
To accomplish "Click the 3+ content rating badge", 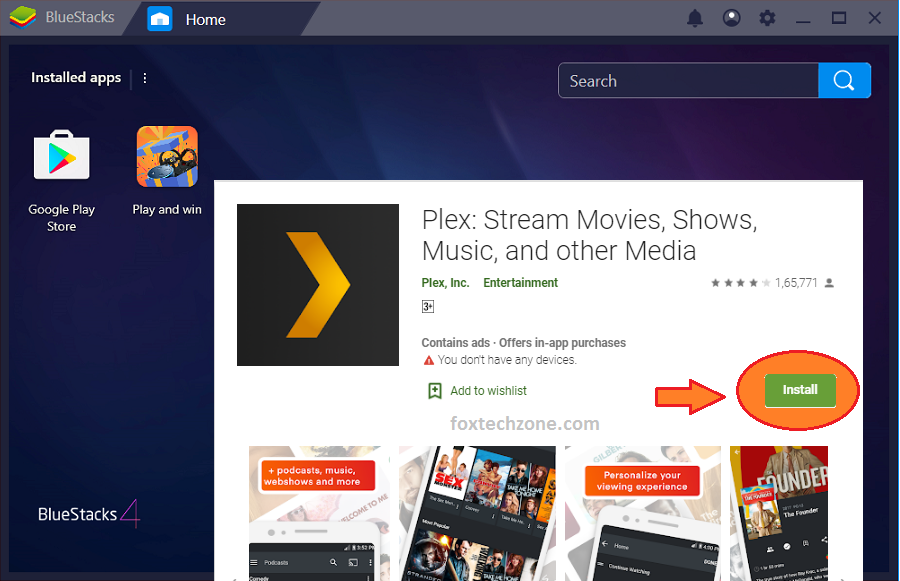I will pyautogui.click(x=428, y=307).
